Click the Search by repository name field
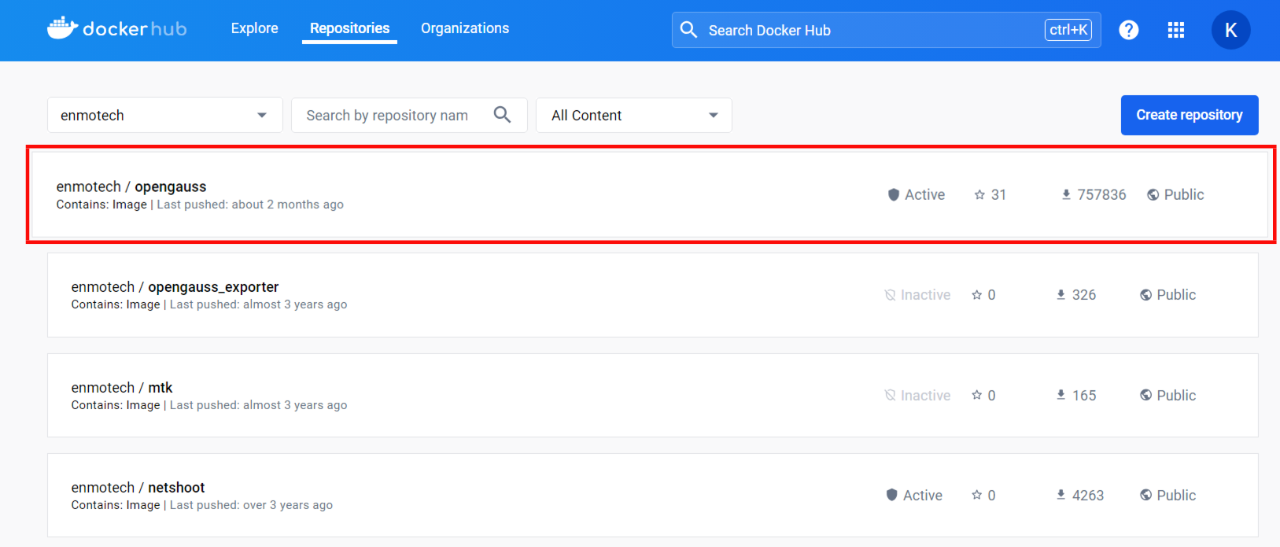This screenshot has height=547, width=1280. click(x=409, y=115)
